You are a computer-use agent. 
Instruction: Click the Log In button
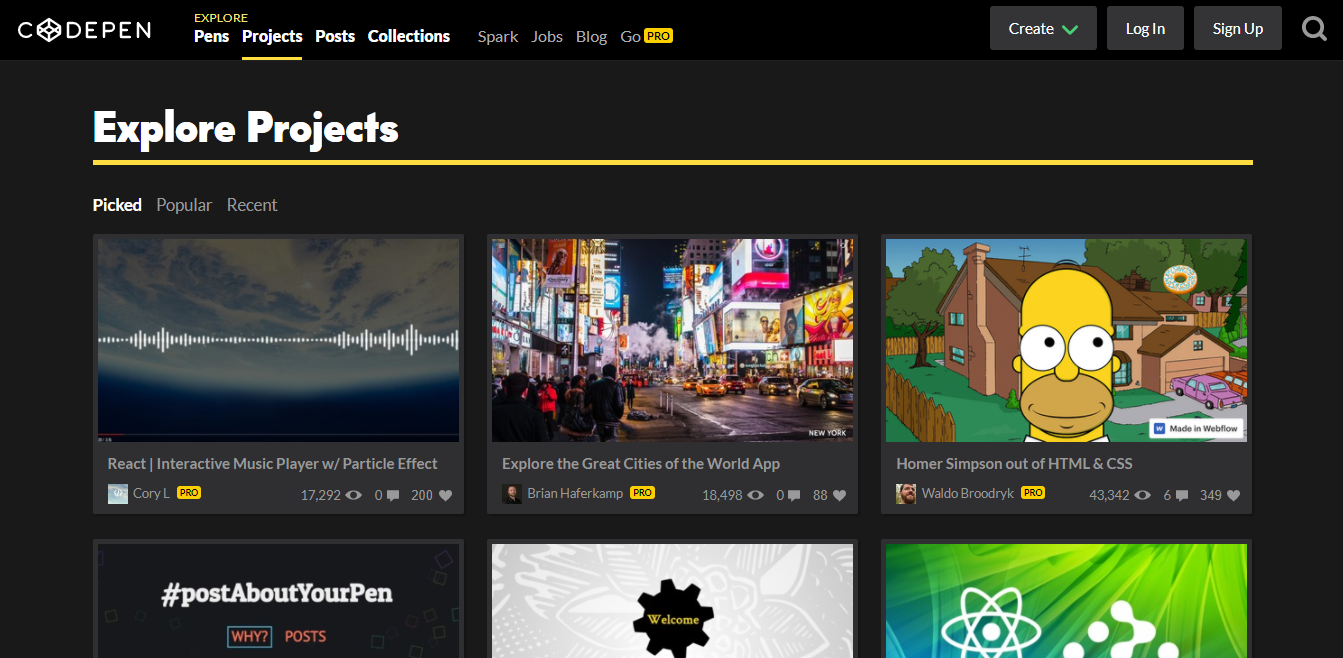[x=1145, y=28]
